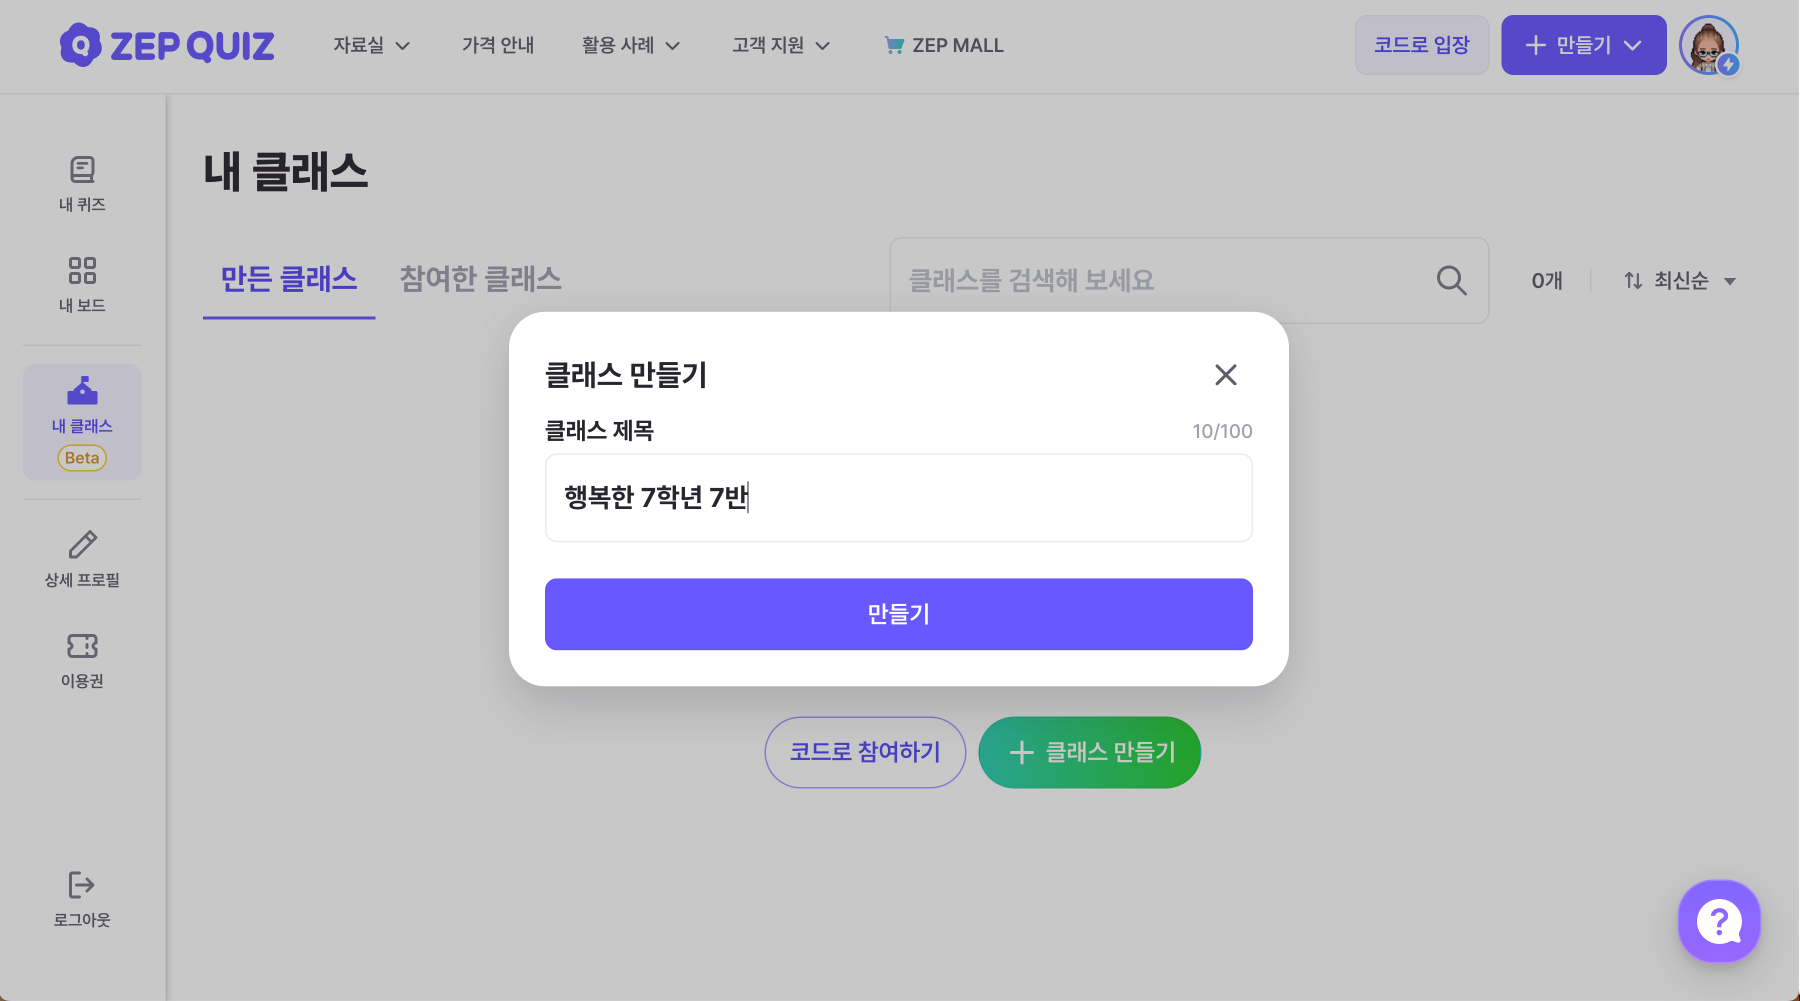Switch to 참여한 클래스 tab

481,279
